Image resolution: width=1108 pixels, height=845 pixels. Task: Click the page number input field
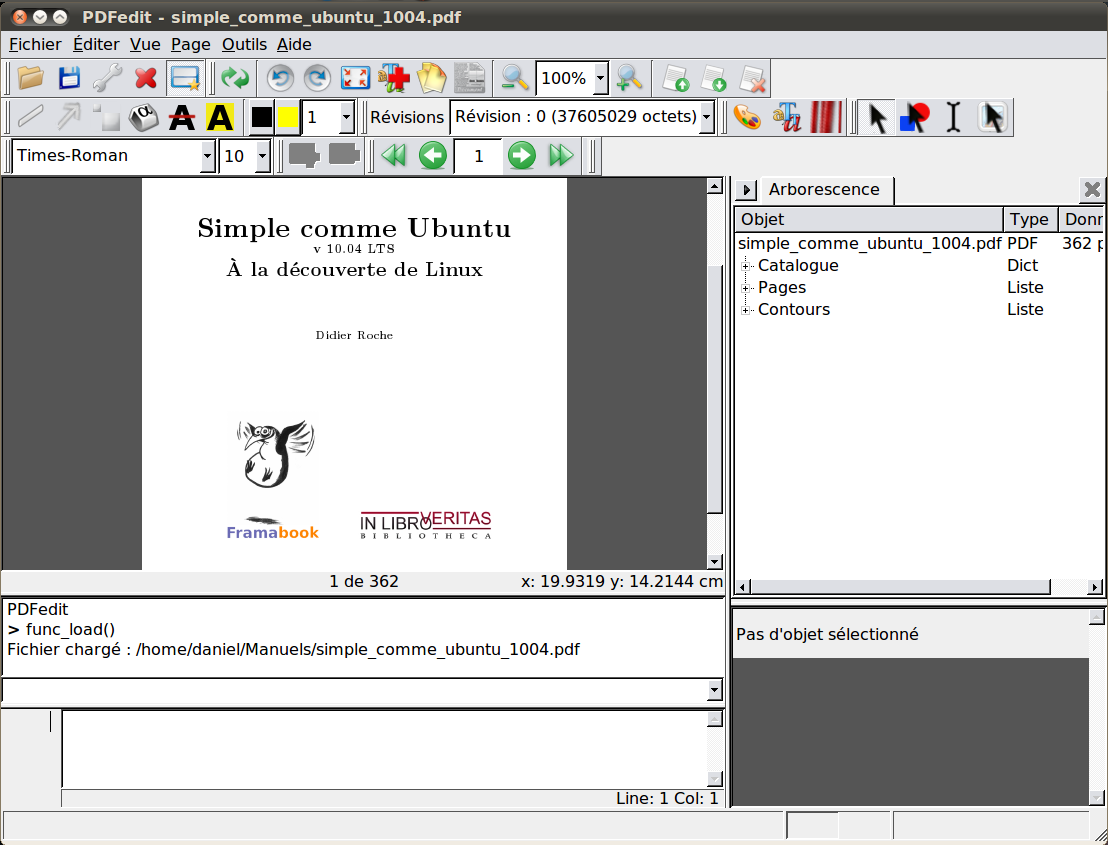pyautogui.click(x=478, y=156)
